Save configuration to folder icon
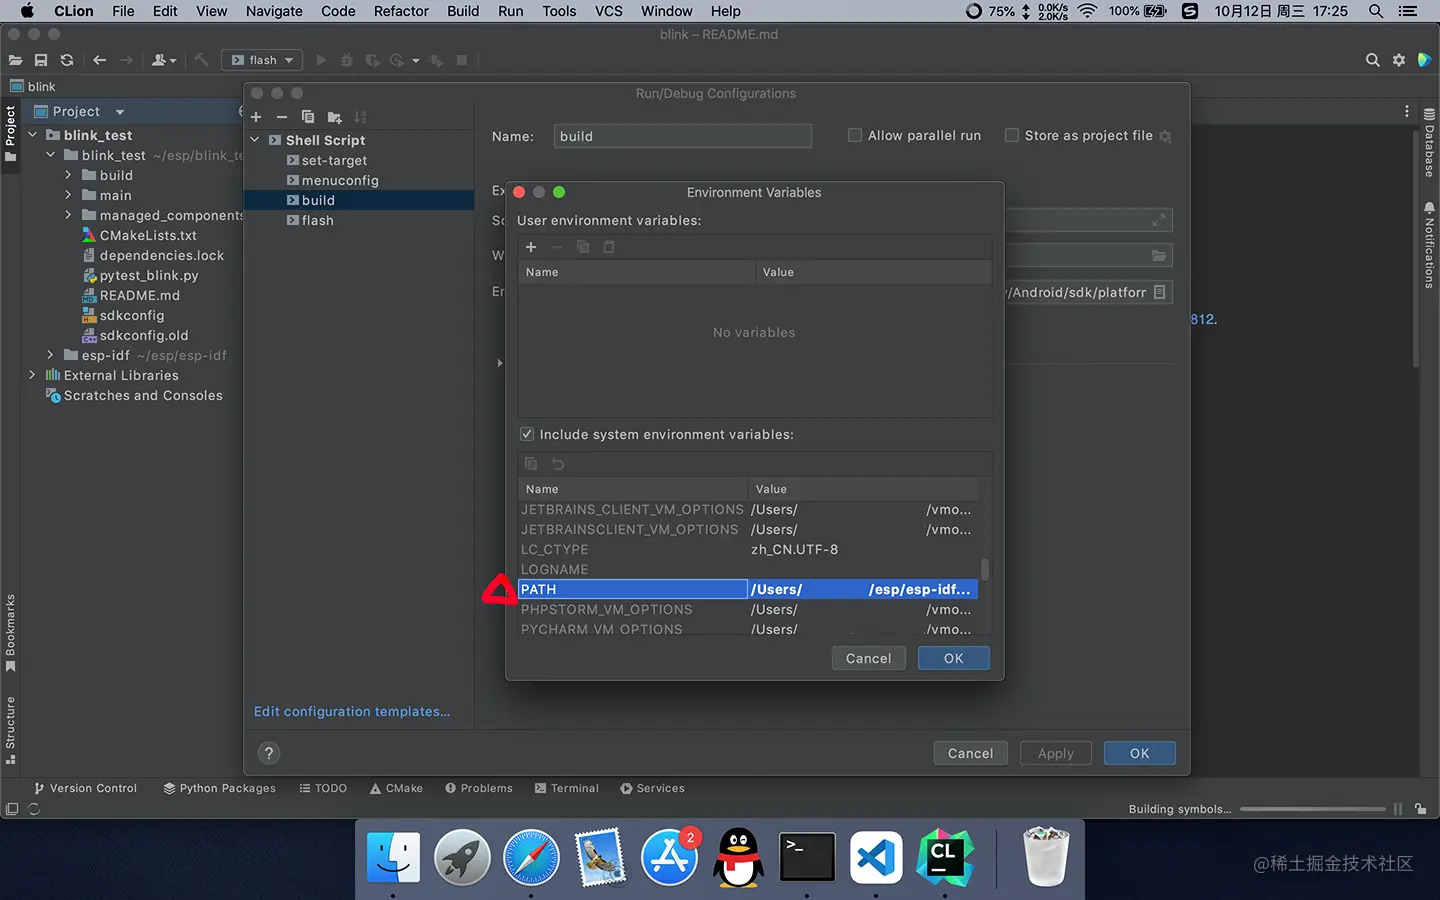 334,117
